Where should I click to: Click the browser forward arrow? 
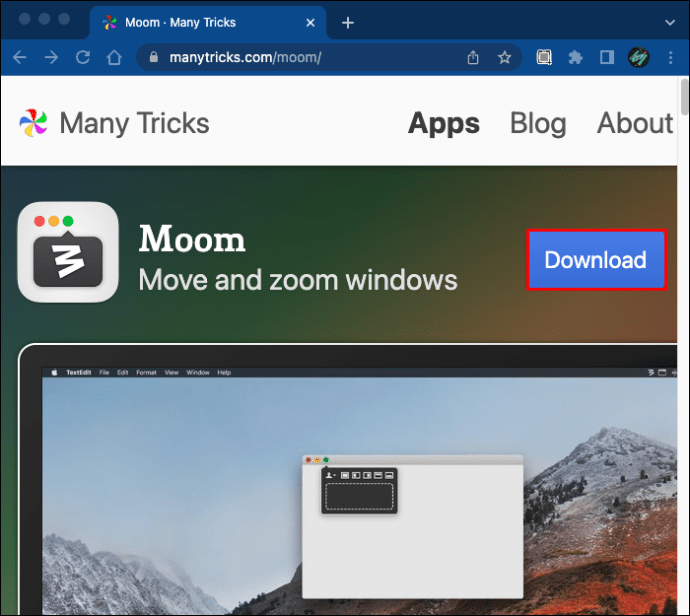point(51,57)
